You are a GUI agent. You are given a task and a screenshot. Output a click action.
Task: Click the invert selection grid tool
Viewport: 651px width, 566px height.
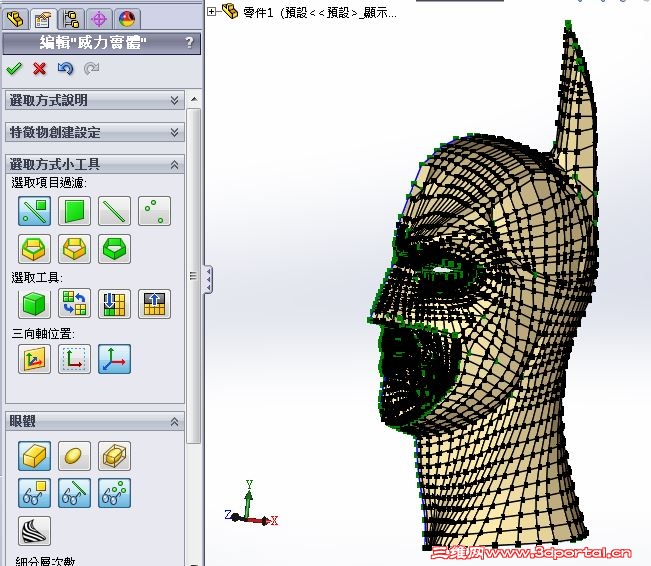coord(74,304)
